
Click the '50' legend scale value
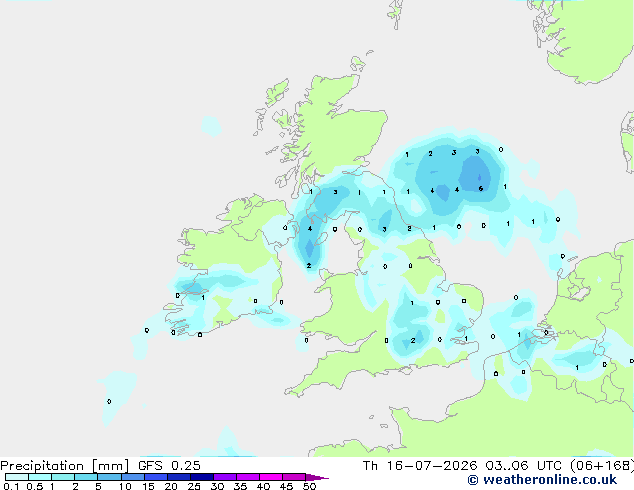(x=309, y=486)
